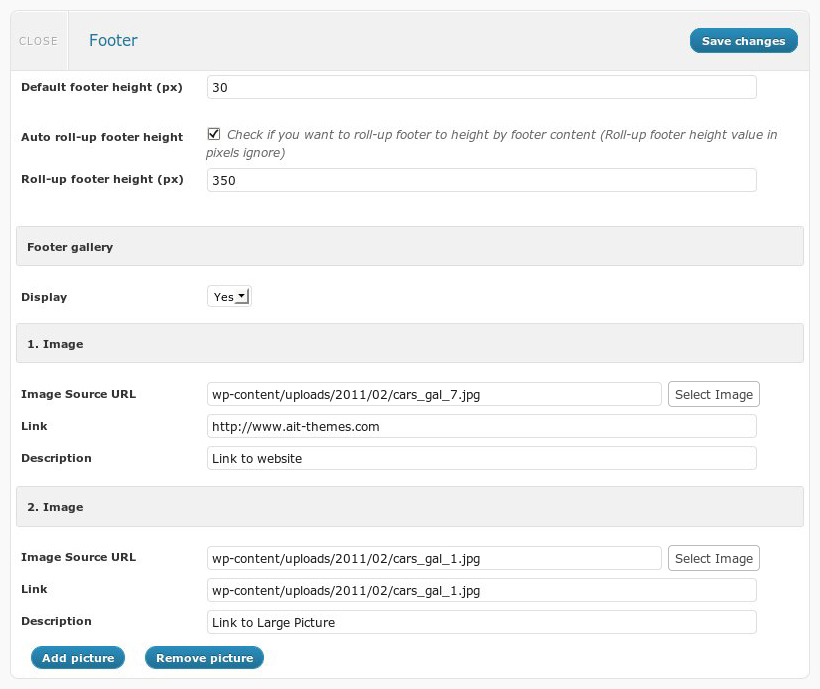
Task: Click Roll-up footer height input field
Action: 481,181
